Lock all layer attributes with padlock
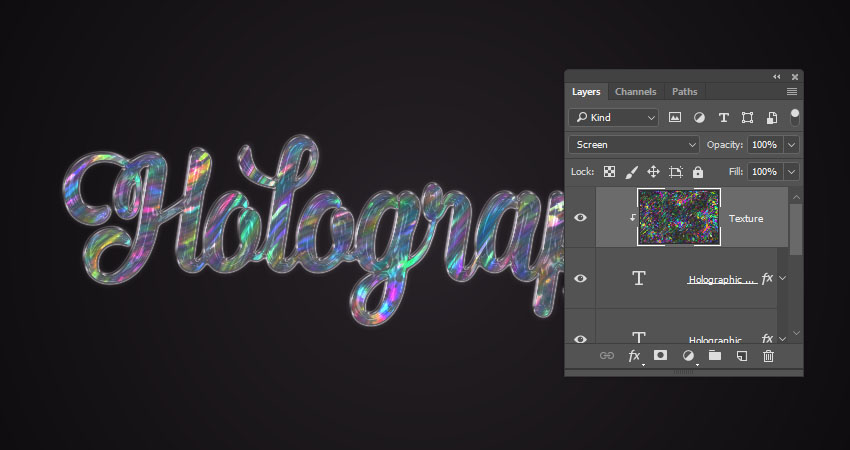The height and width of the screenshot is (450, 850). click(x=698, y=172)
